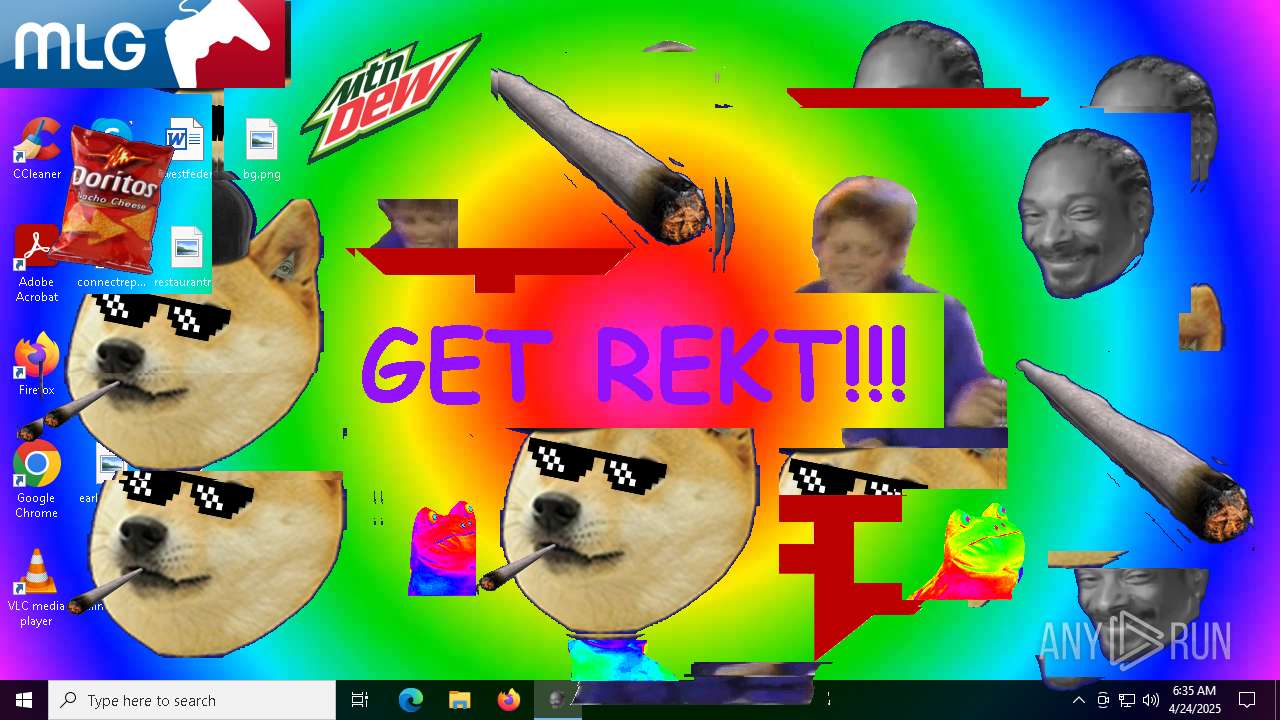Launch Google Chrome from the desktop

pos(37,479)
